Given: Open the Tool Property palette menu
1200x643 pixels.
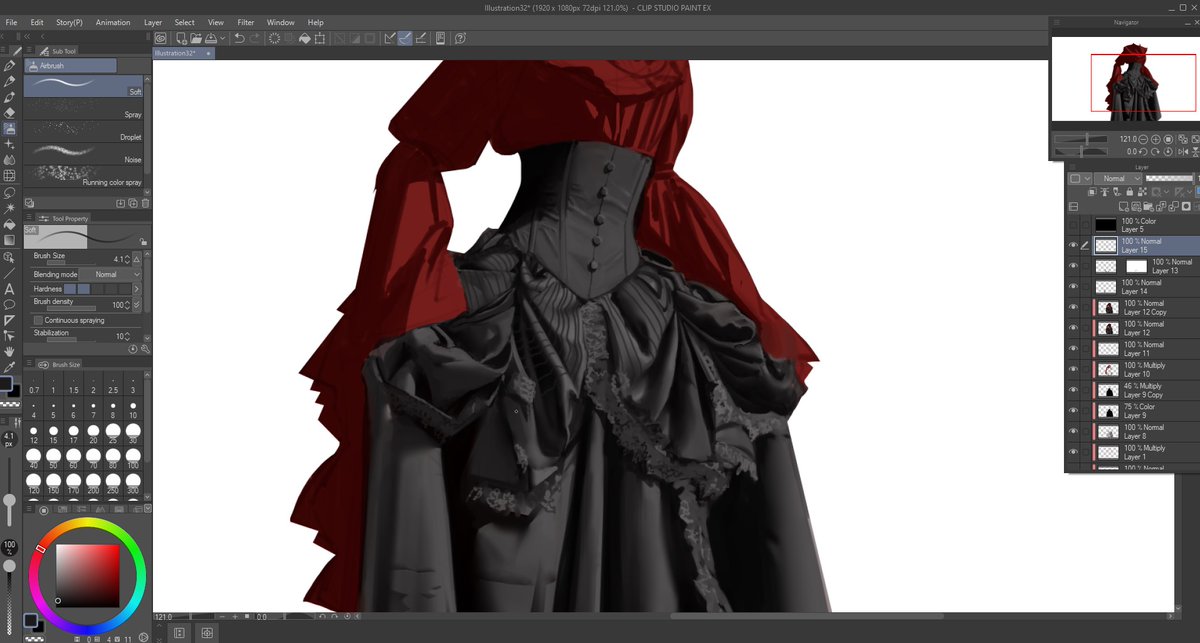Looking at the screenshot, I should pos(30,218).
